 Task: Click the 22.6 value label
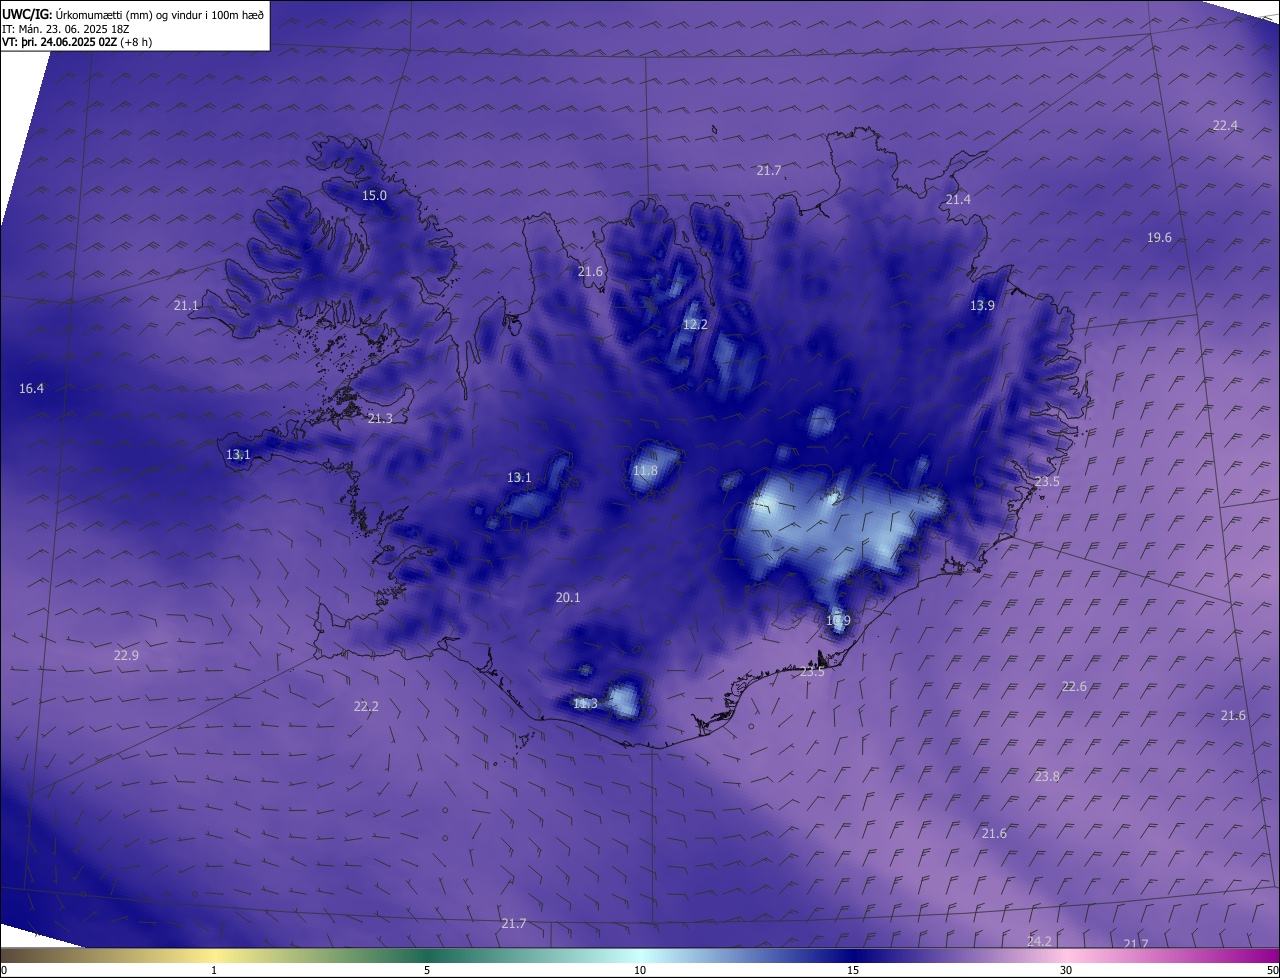1074,686
